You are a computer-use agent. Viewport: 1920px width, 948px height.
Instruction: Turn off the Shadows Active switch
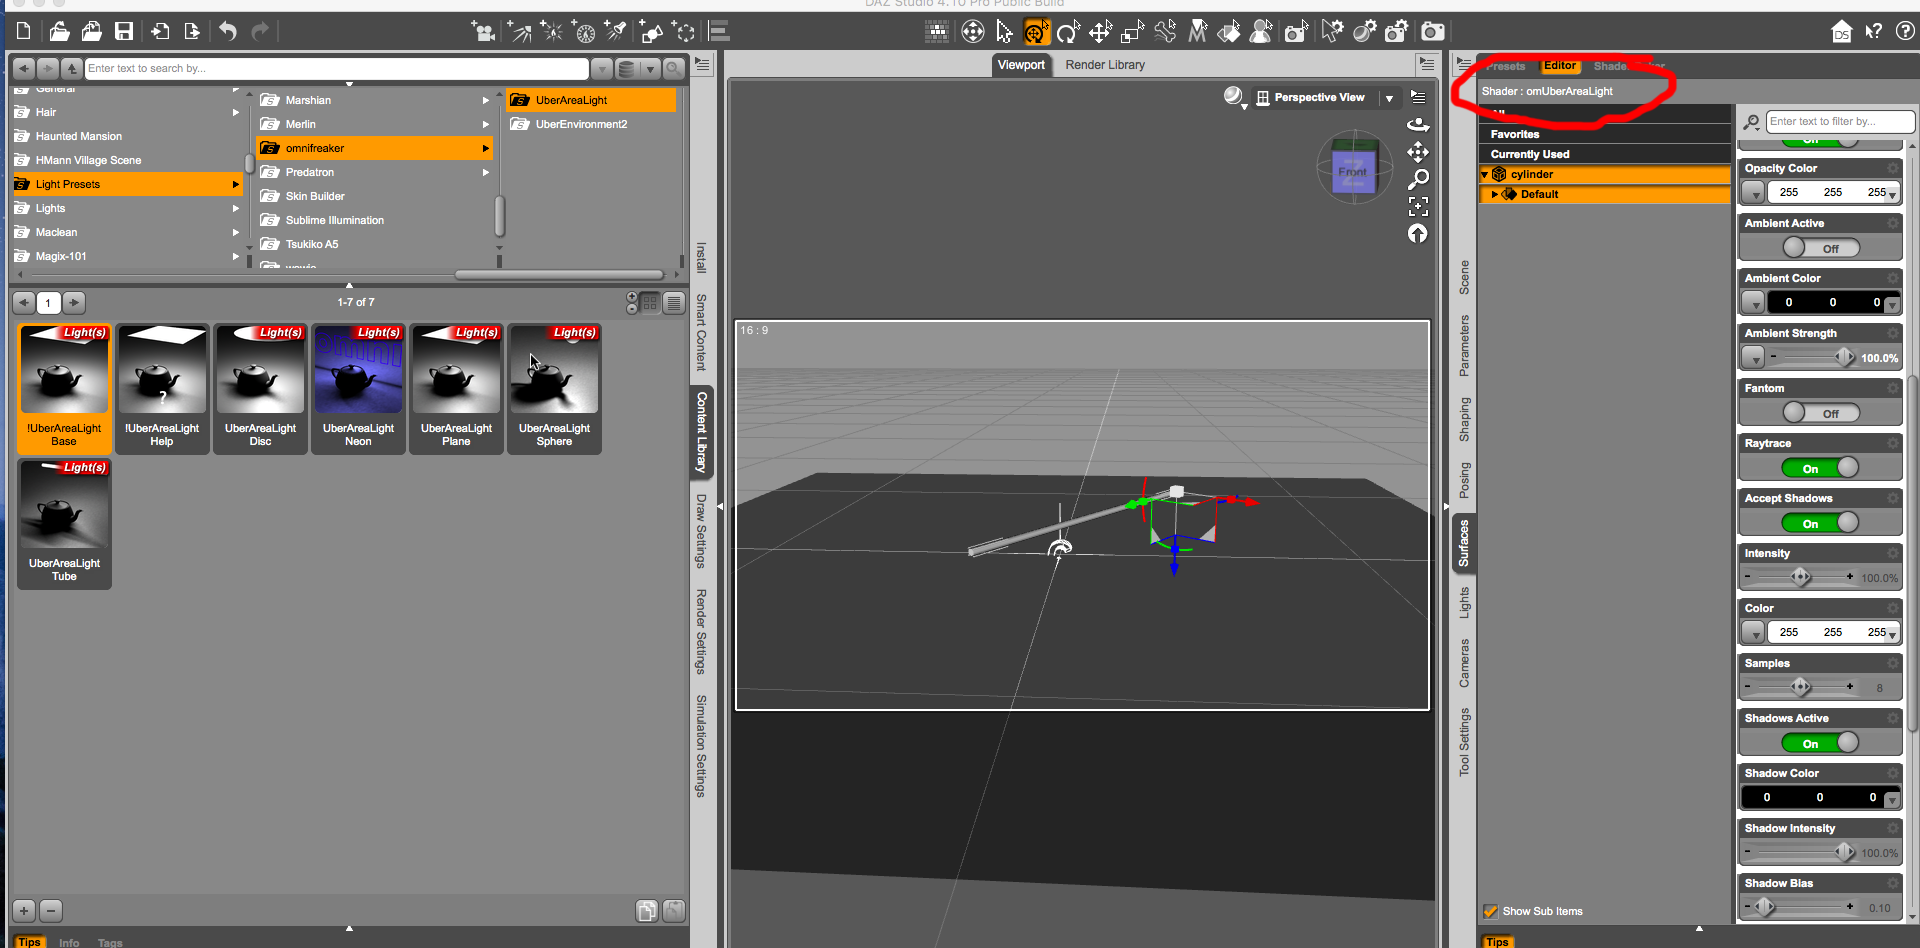[x=1820, y=743]
